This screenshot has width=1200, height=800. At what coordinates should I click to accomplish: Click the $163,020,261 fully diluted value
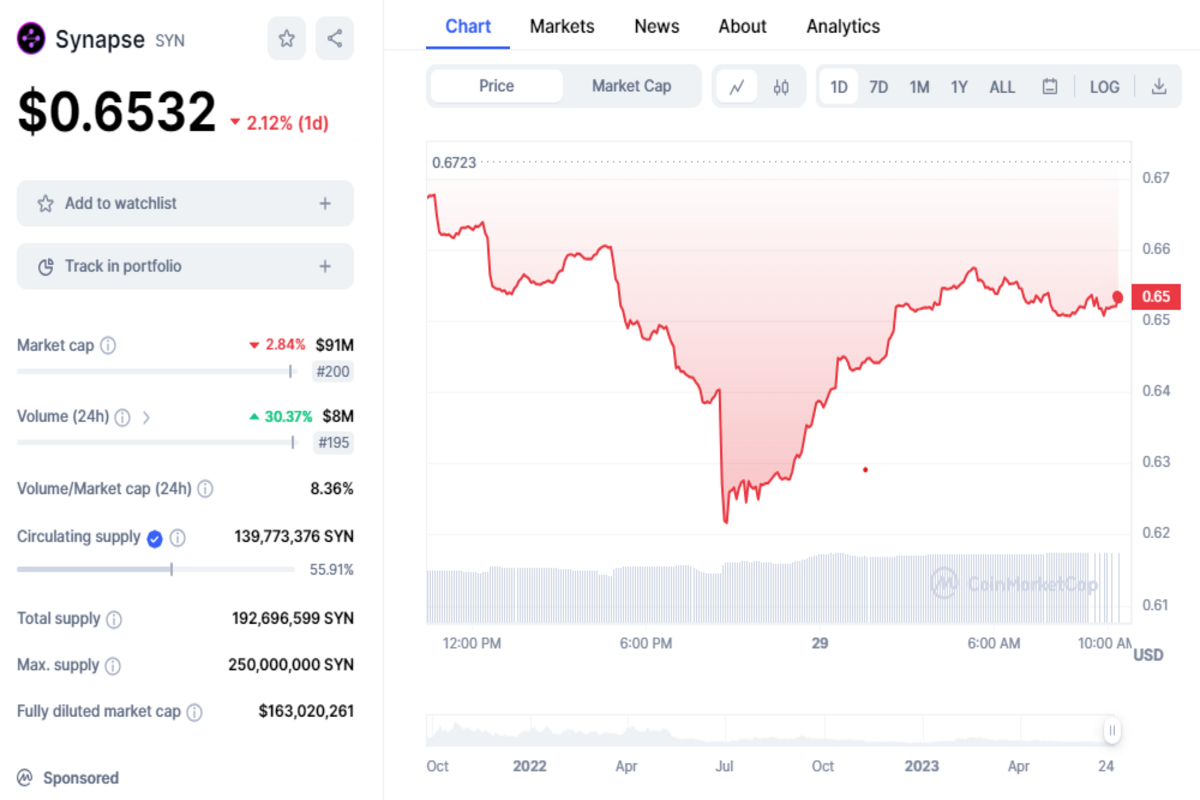(x=306, y=712)
